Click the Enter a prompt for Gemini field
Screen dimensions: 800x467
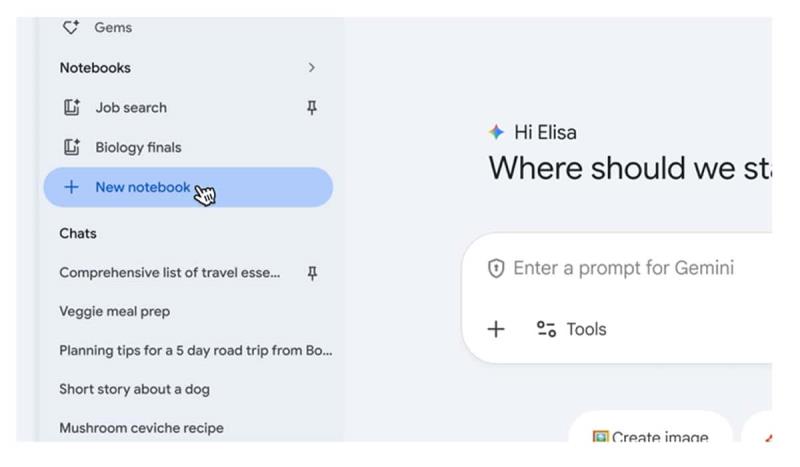(623, 268)
